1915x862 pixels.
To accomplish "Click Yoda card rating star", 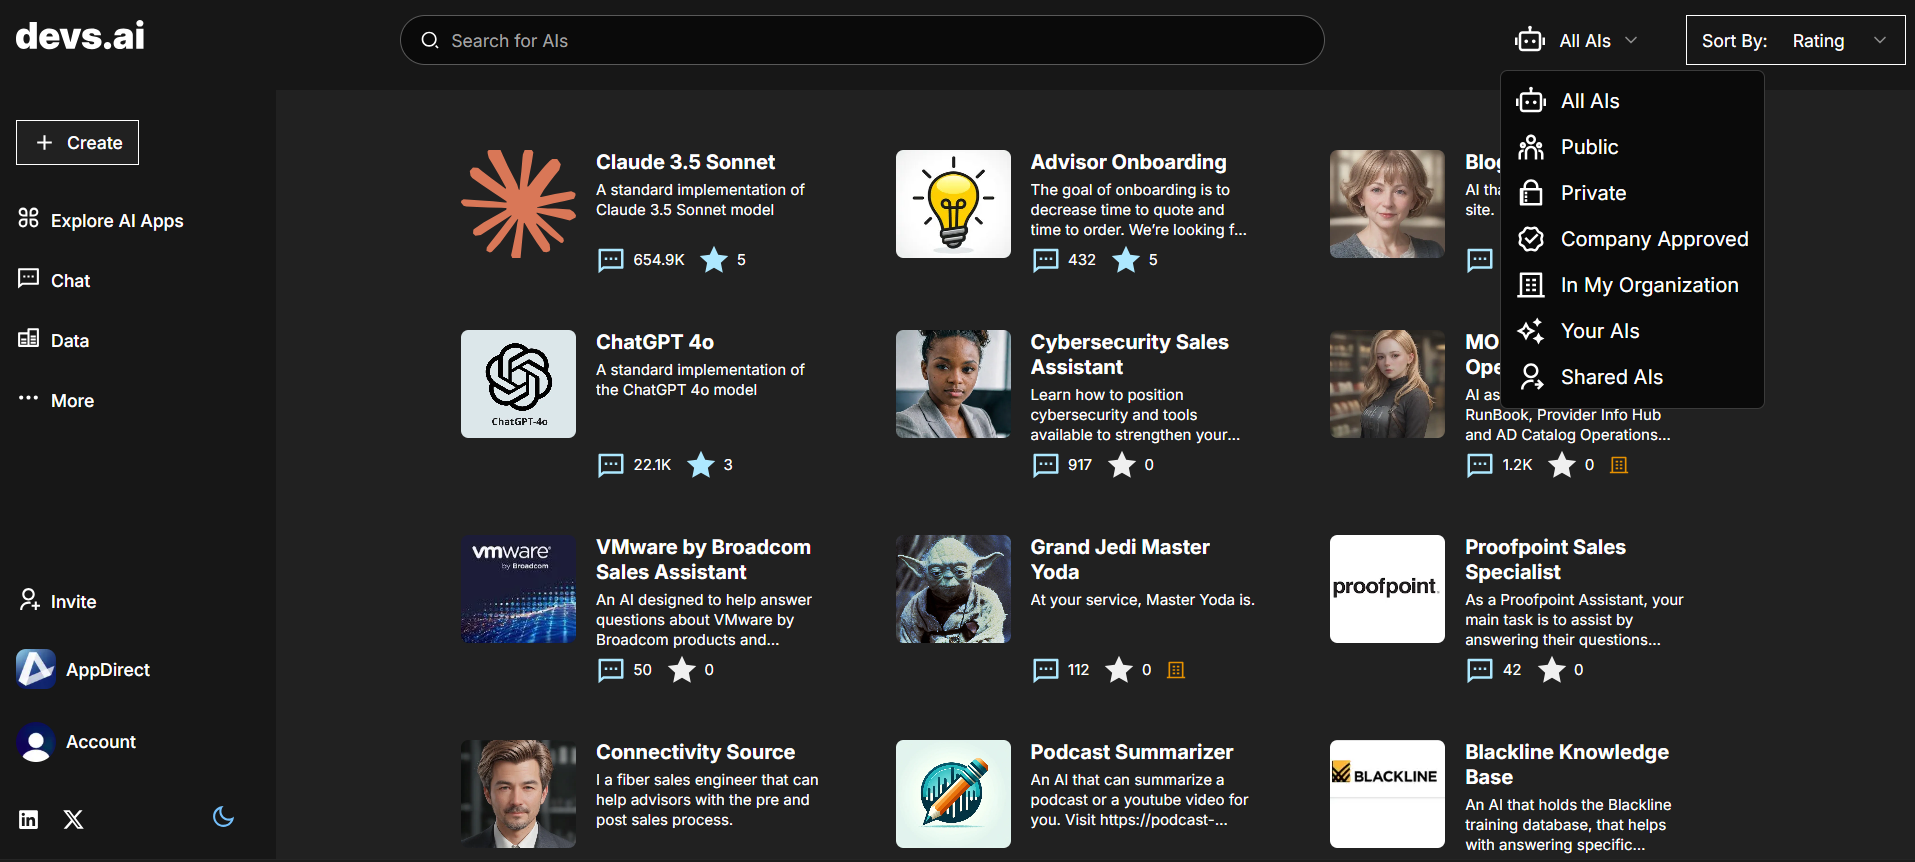I will tap(1119, 670).
